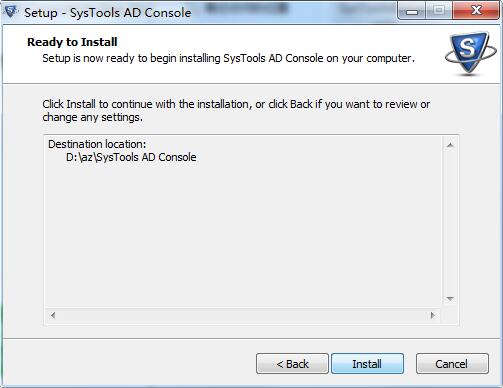Click the window title Setup - SysTools AD Console
This screenshot has width=503, height=388.
107,13
